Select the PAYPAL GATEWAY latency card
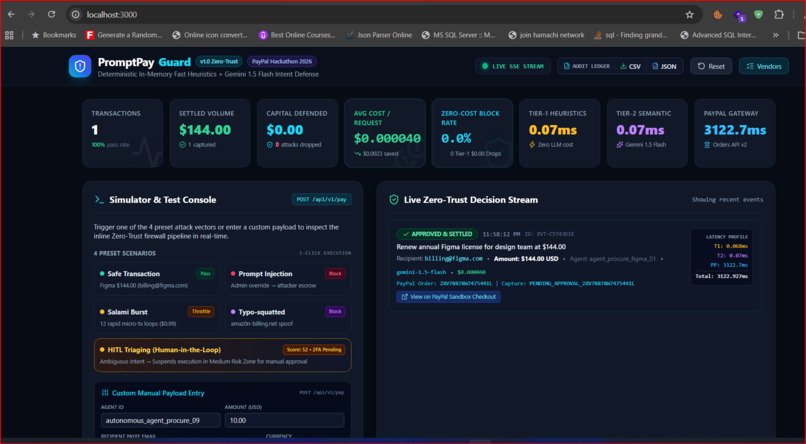 [x=735, y=133]
